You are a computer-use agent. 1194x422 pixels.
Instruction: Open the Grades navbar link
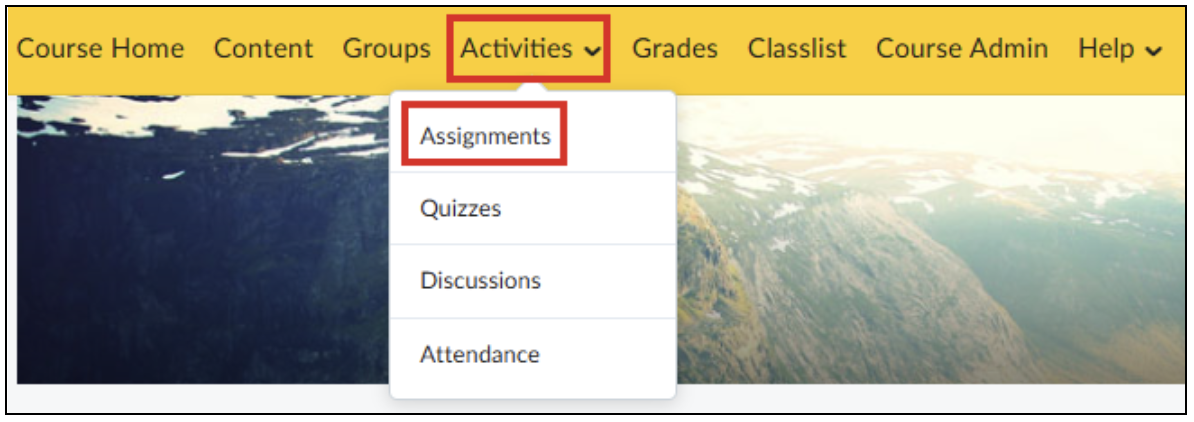[x=675, y=49]
